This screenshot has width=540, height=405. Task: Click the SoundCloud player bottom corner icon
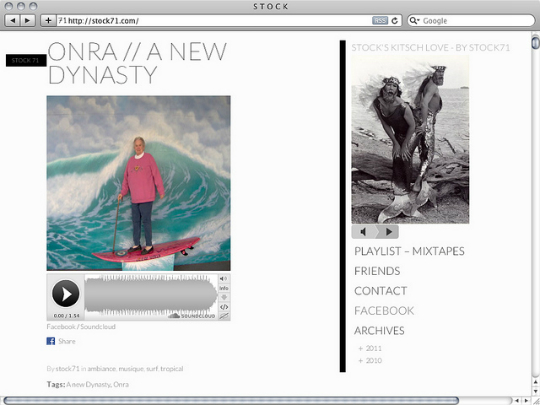224,316
